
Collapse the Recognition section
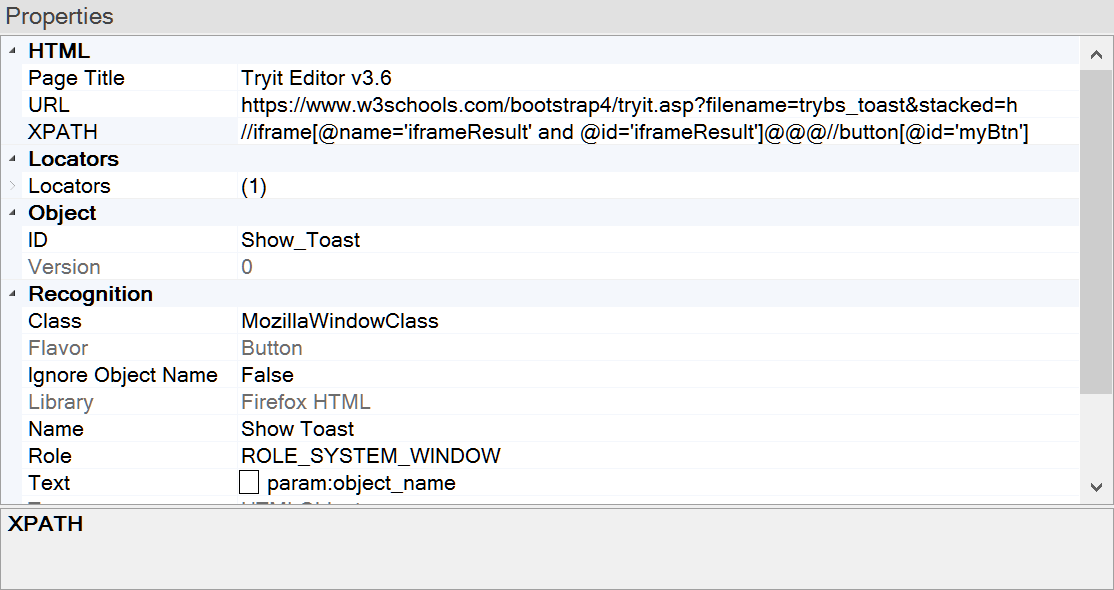coord(13,294)
